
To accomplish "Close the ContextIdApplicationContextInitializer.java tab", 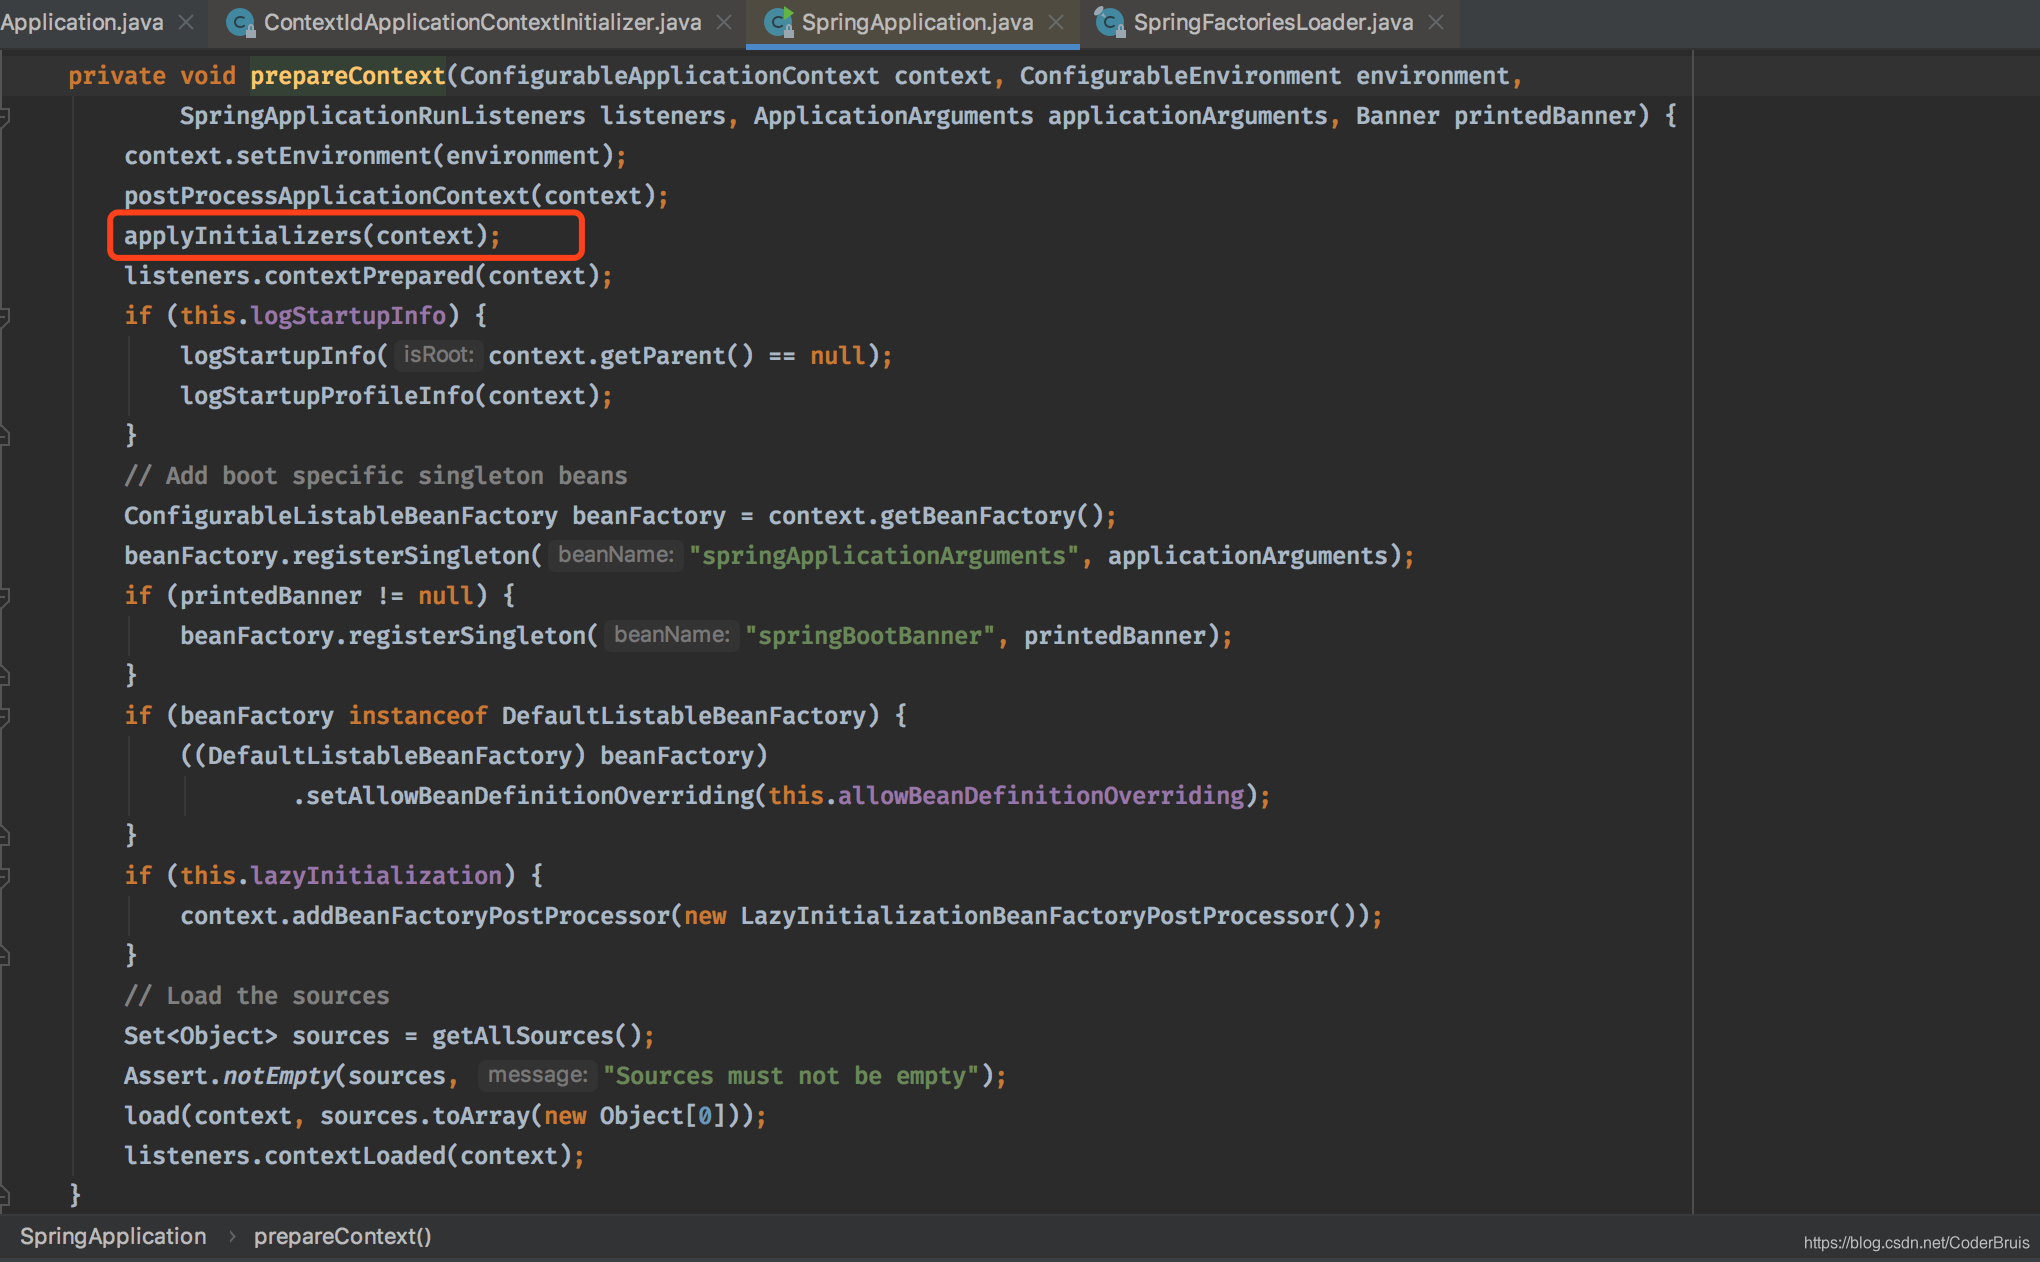I will point(724,22).
